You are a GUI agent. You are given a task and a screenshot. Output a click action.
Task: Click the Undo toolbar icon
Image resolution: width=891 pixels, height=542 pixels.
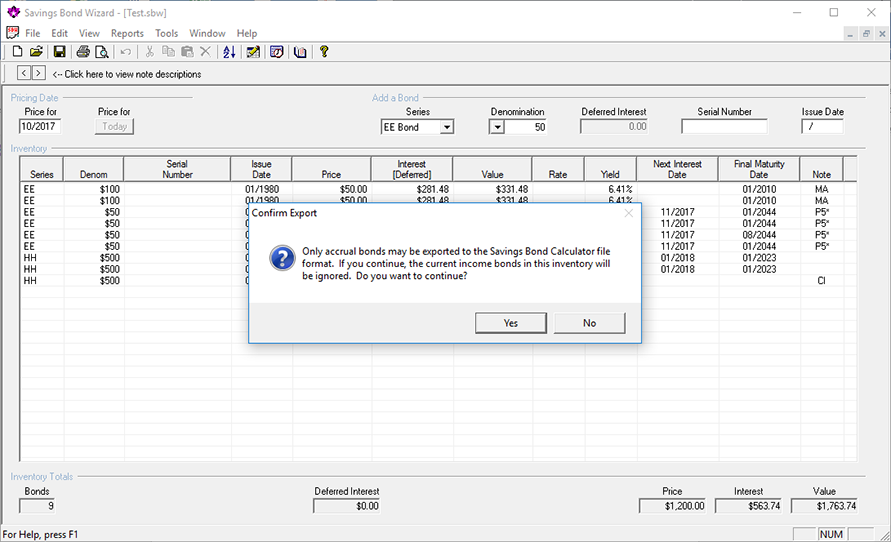(x=126, y=52)
